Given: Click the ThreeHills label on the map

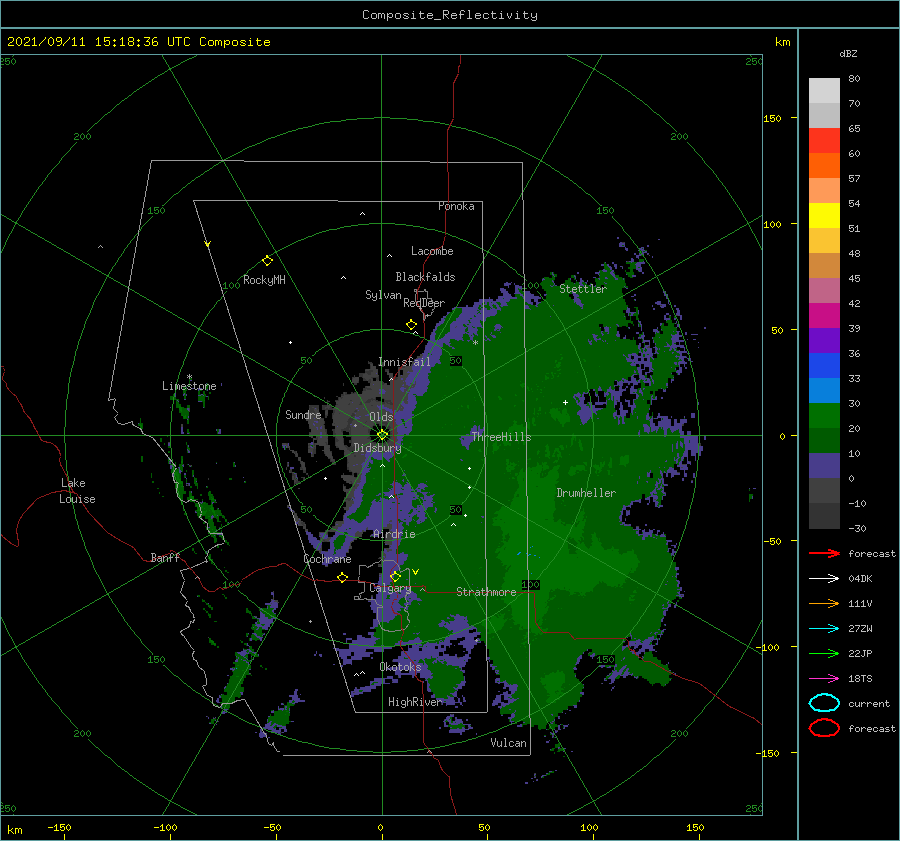Looking at the screenshot, I should coord(501,437).
